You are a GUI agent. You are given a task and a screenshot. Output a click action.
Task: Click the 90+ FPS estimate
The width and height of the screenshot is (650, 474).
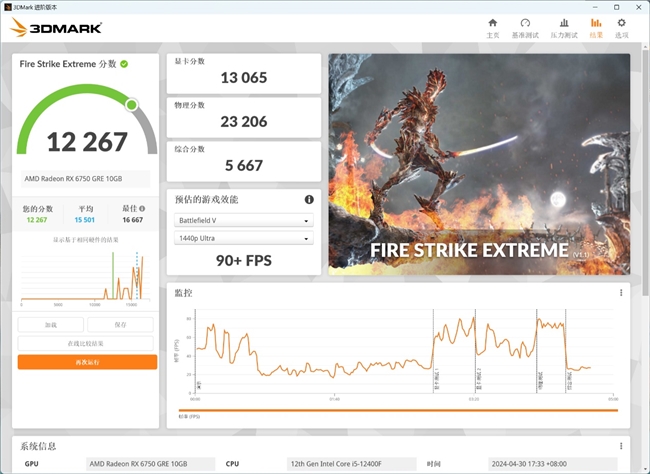click(x=244, y=260)
